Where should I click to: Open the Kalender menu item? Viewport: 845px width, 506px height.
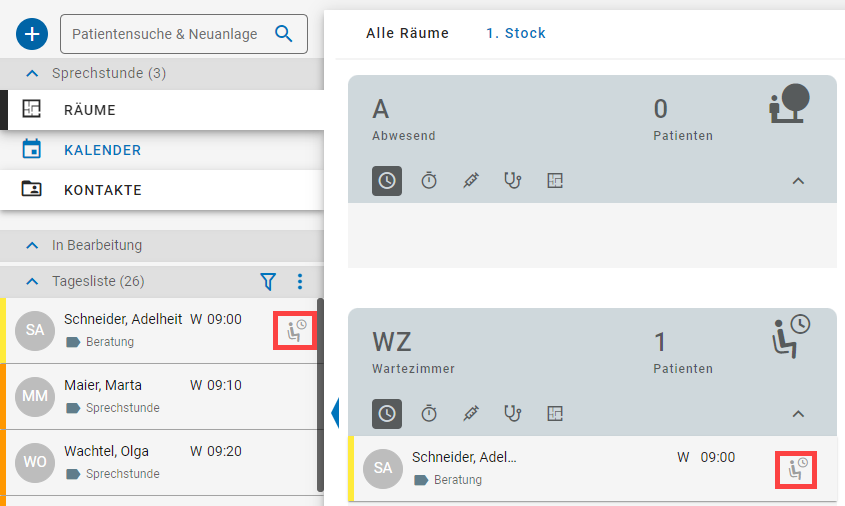click(102, 150)
